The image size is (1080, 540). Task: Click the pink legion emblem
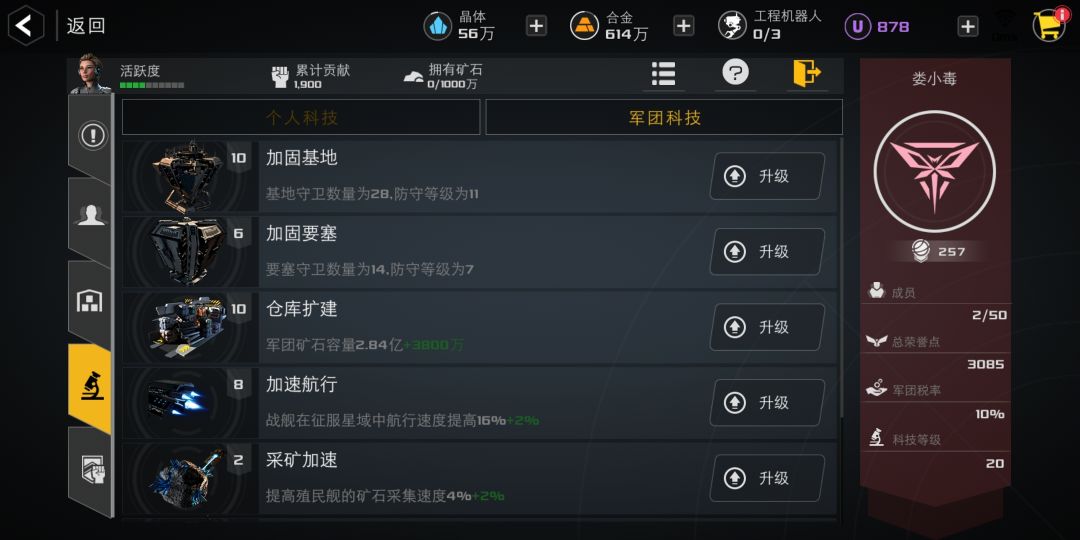click(934, 172)
